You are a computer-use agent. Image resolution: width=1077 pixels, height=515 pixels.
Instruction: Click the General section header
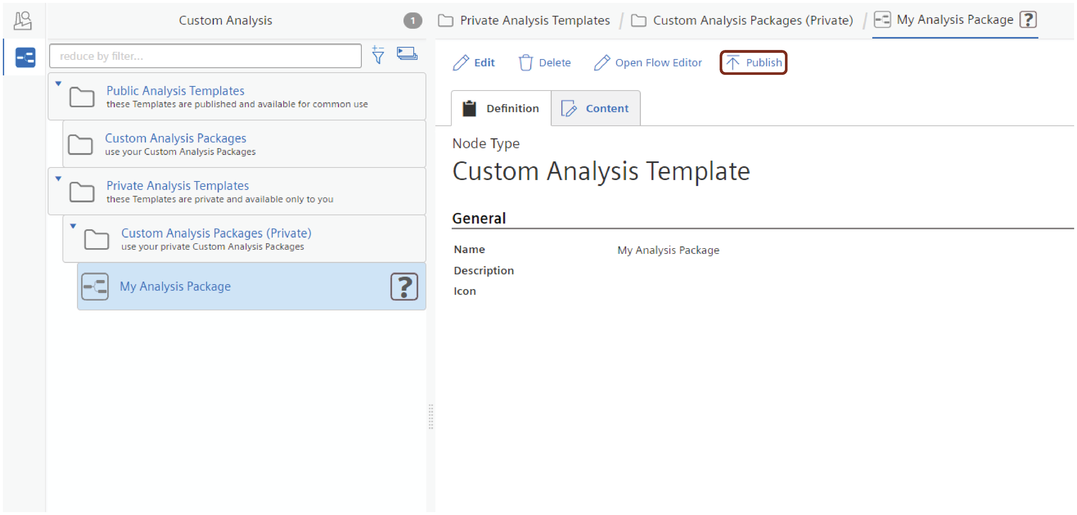[479, 218]
